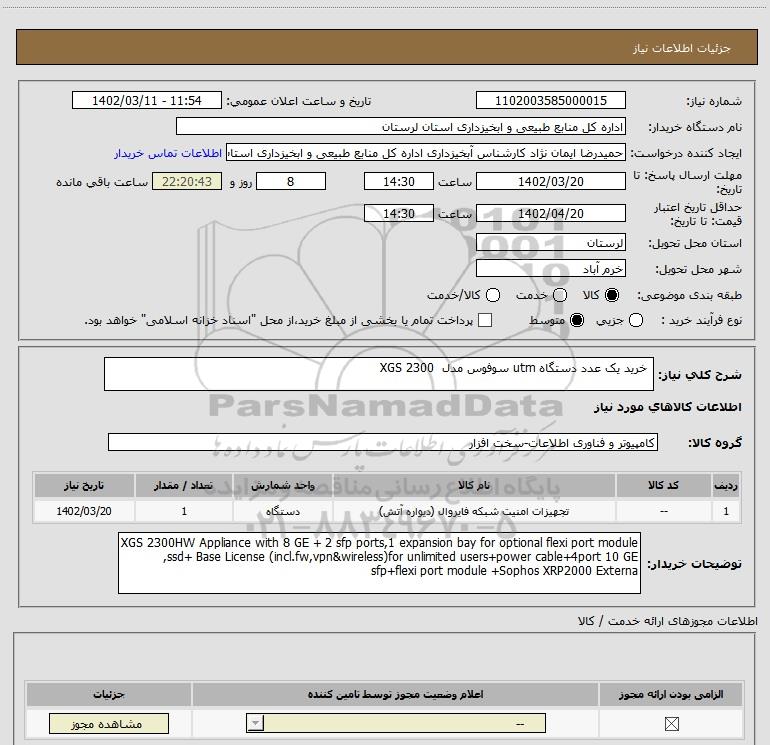Choose متوسط purchase process radio button
770x745 pixels.
coord(577,320)
